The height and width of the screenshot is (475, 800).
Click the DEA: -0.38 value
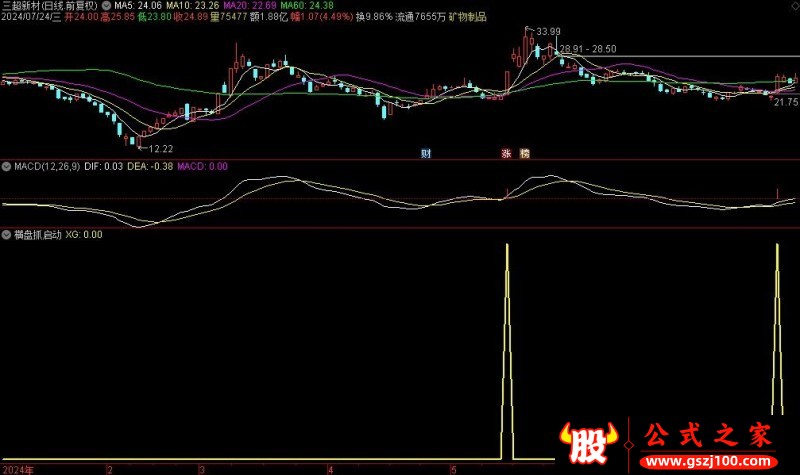pos(150,166)
